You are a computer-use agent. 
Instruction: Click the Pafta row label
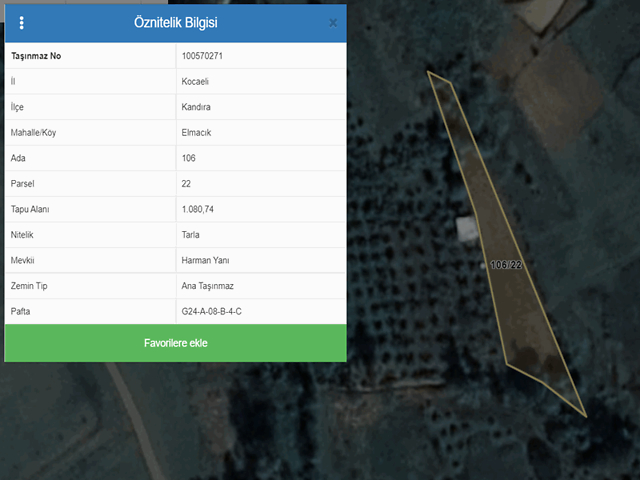[21, 312]
